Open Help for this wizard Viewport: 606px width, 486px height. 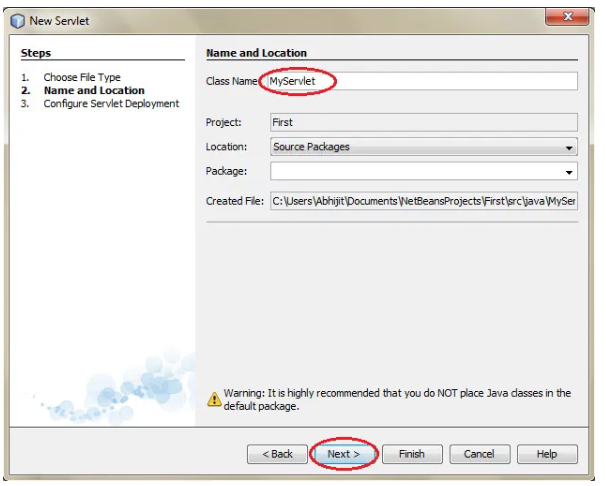coord(547,454)
